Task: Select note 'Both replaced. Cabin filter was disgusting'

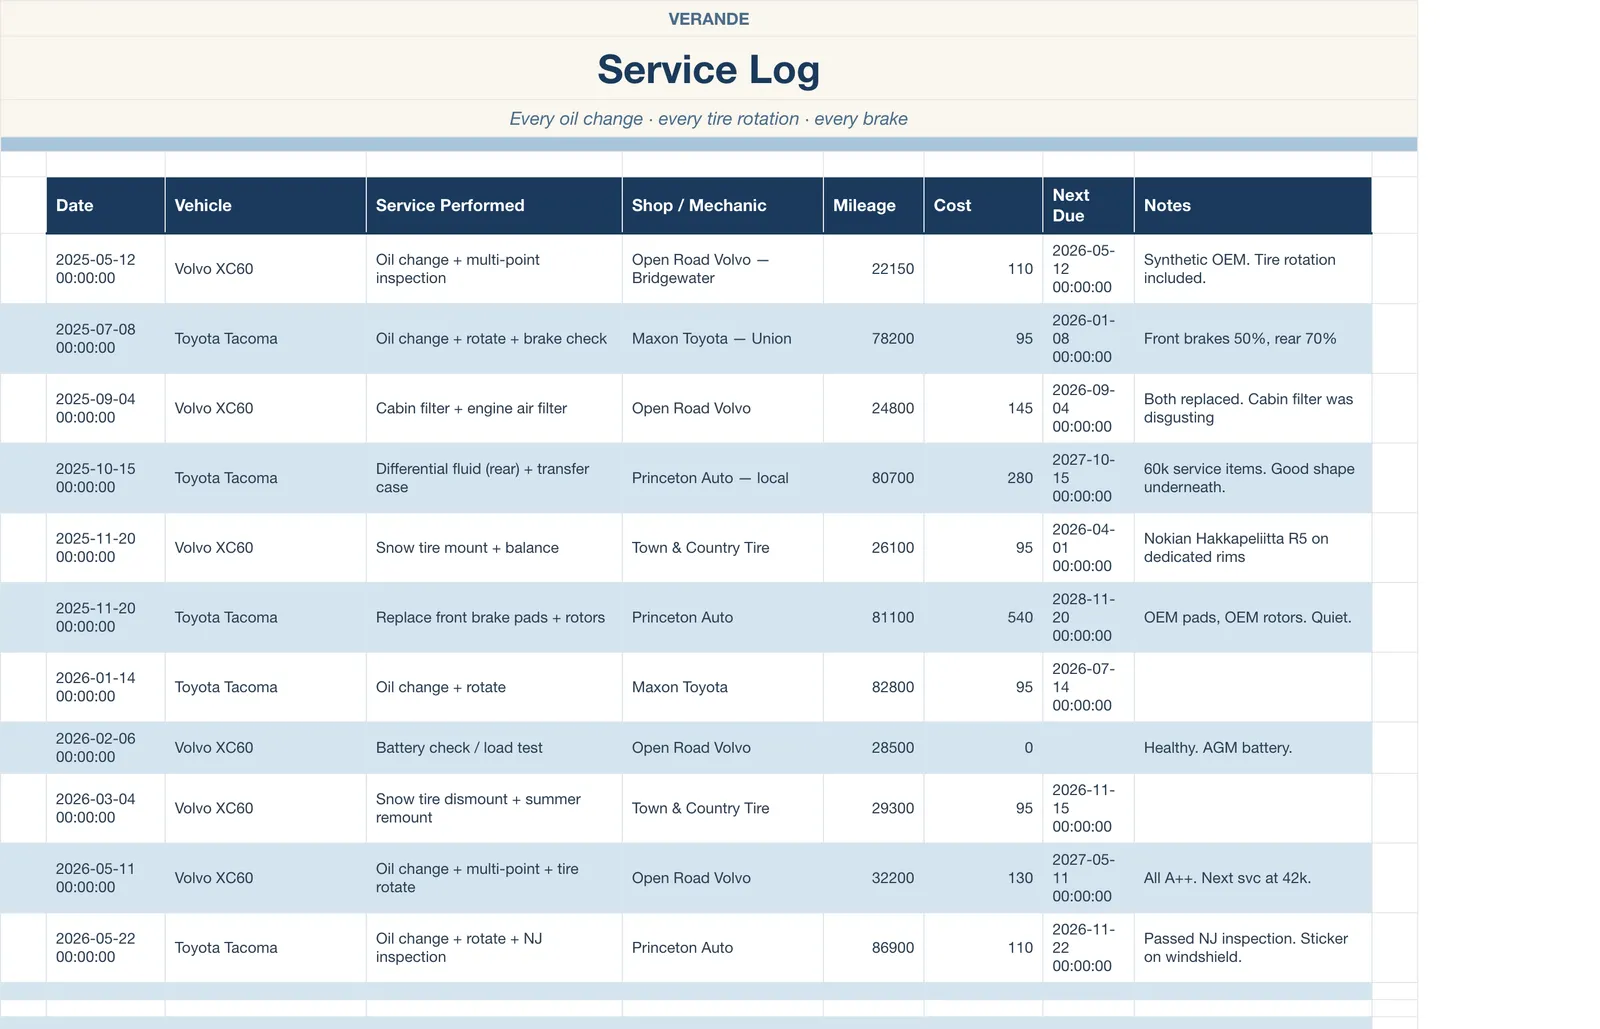Action: 1253,408
